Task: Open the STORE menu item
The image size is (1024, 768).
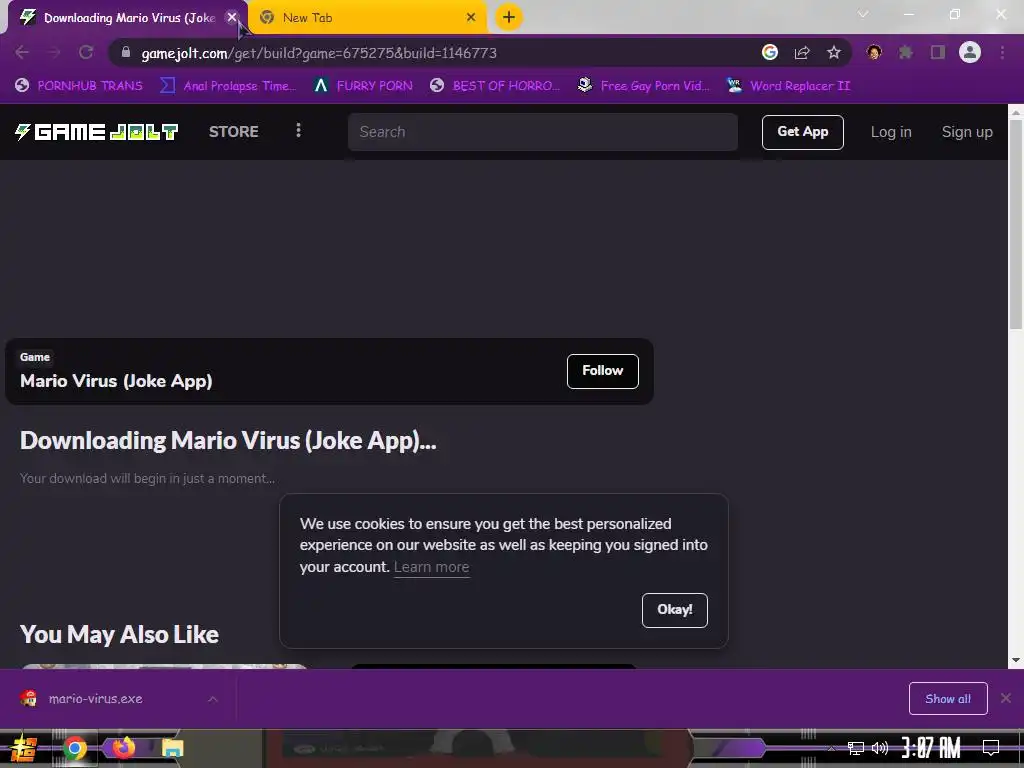Action: 234,132
